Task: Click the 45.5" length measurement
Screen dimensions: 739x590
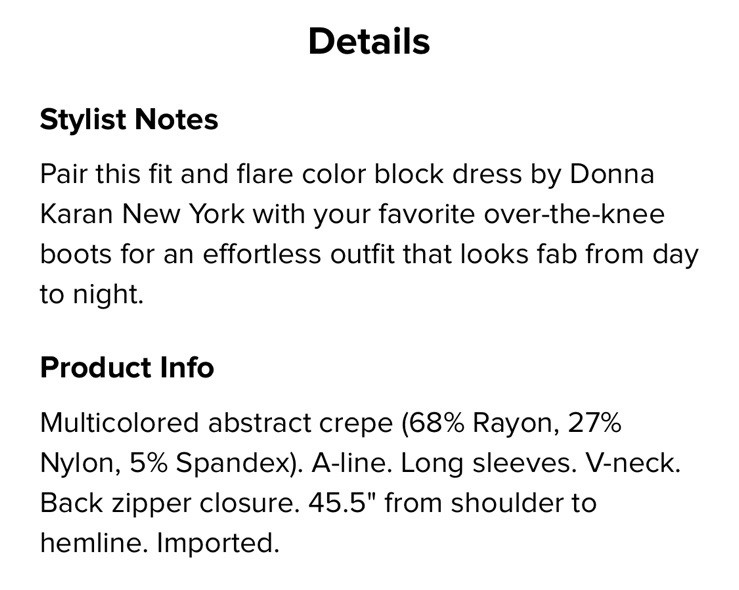Action: tap(336, 502)
